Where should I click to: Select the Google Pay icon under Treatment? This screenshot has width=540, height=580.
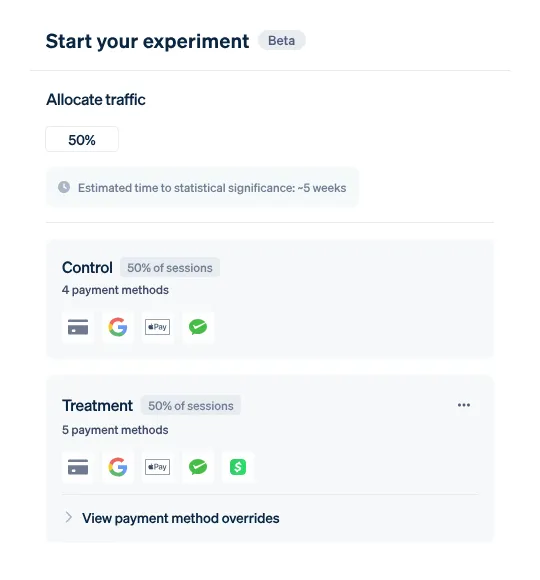[x=118, y=467]
